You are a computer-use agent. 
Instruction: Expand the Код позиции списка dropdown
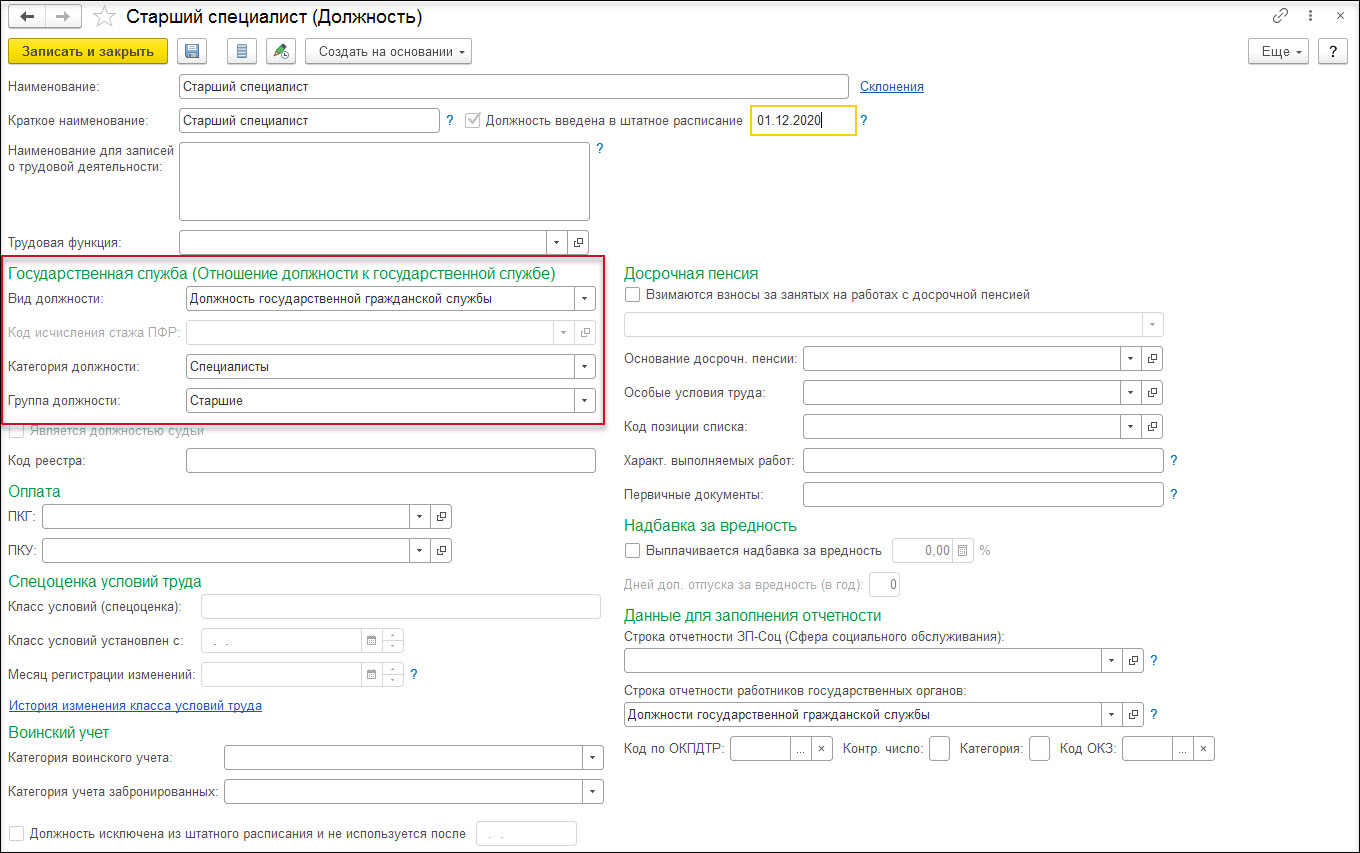point(1131,427)
